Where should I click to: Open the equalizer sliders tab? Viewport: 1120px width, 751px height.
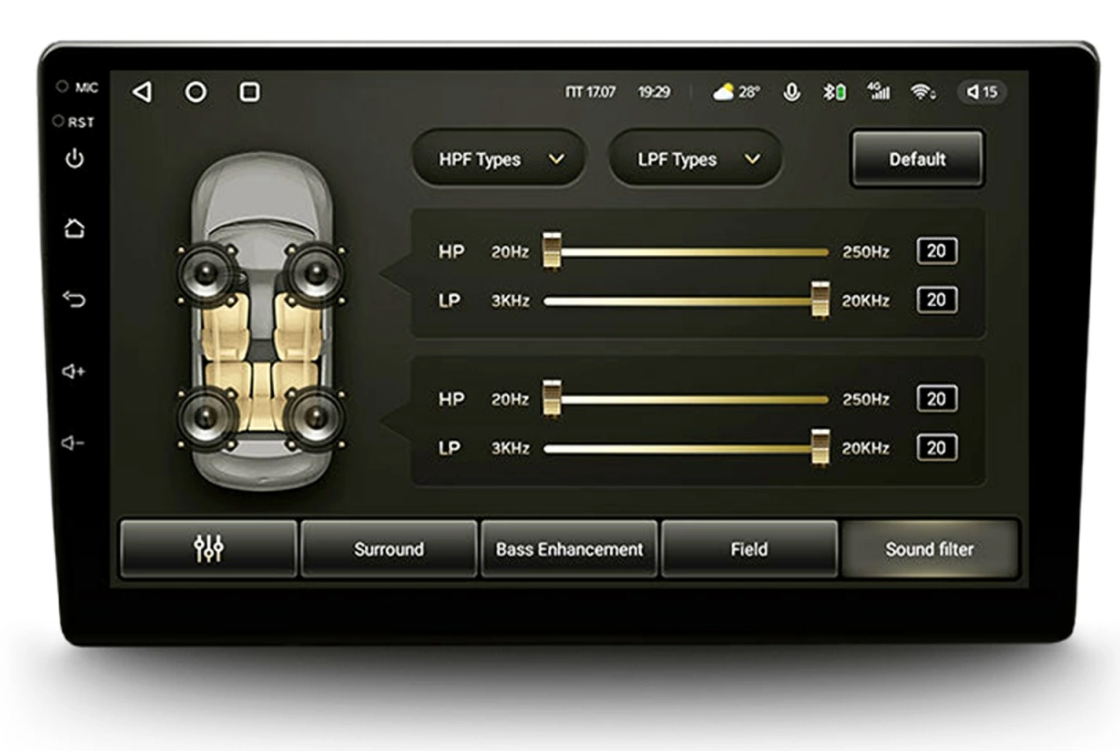209,549
